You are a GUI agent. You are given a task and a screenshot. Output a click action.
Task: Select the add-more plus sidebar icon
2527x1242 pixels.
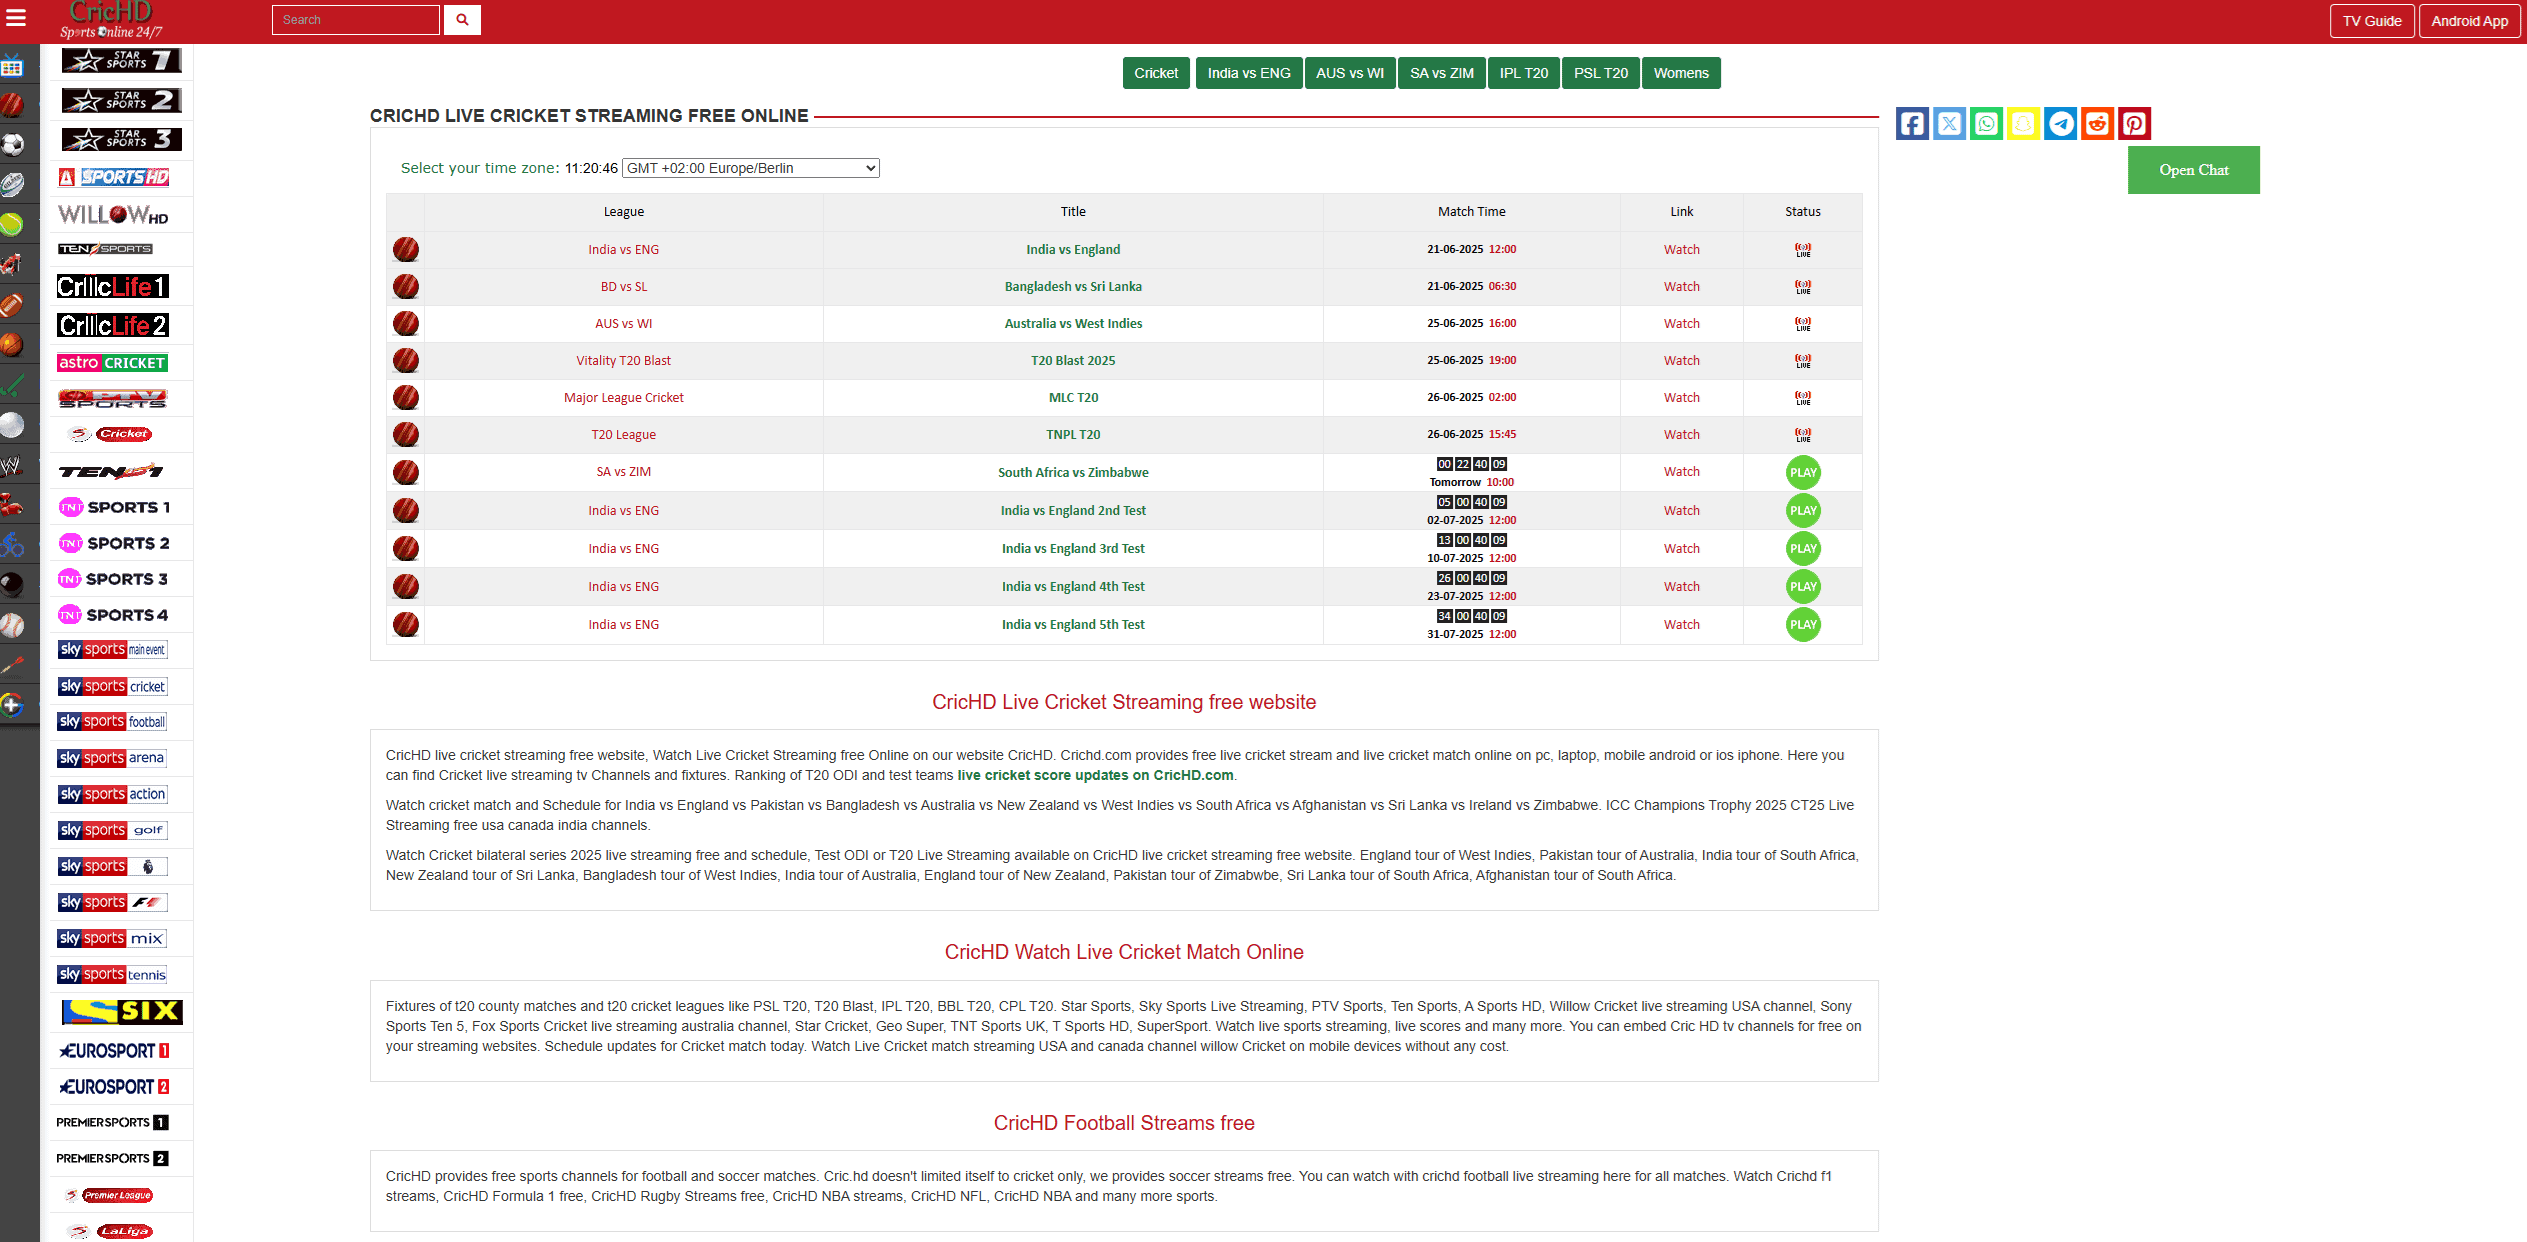click(x=12, y=705)
